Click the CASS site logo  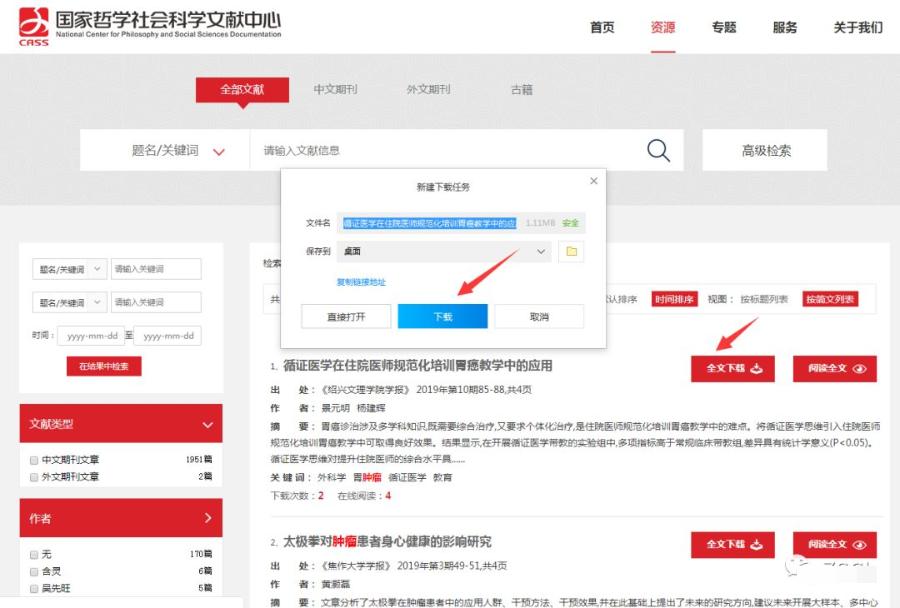(33, 25)
